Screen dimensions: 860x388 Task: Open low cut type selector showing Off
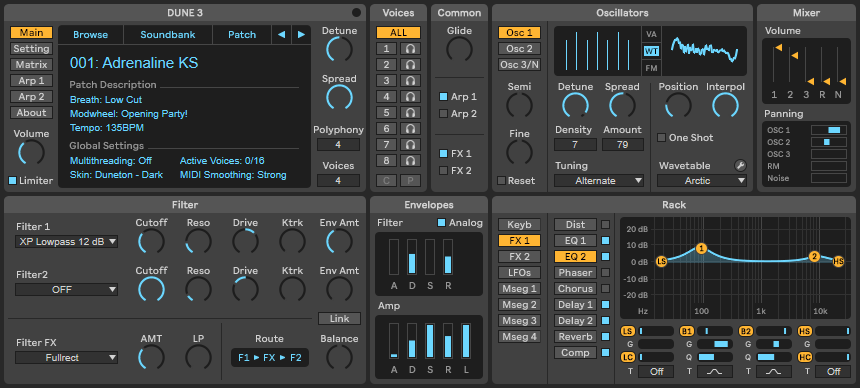[x=656, y=372]
